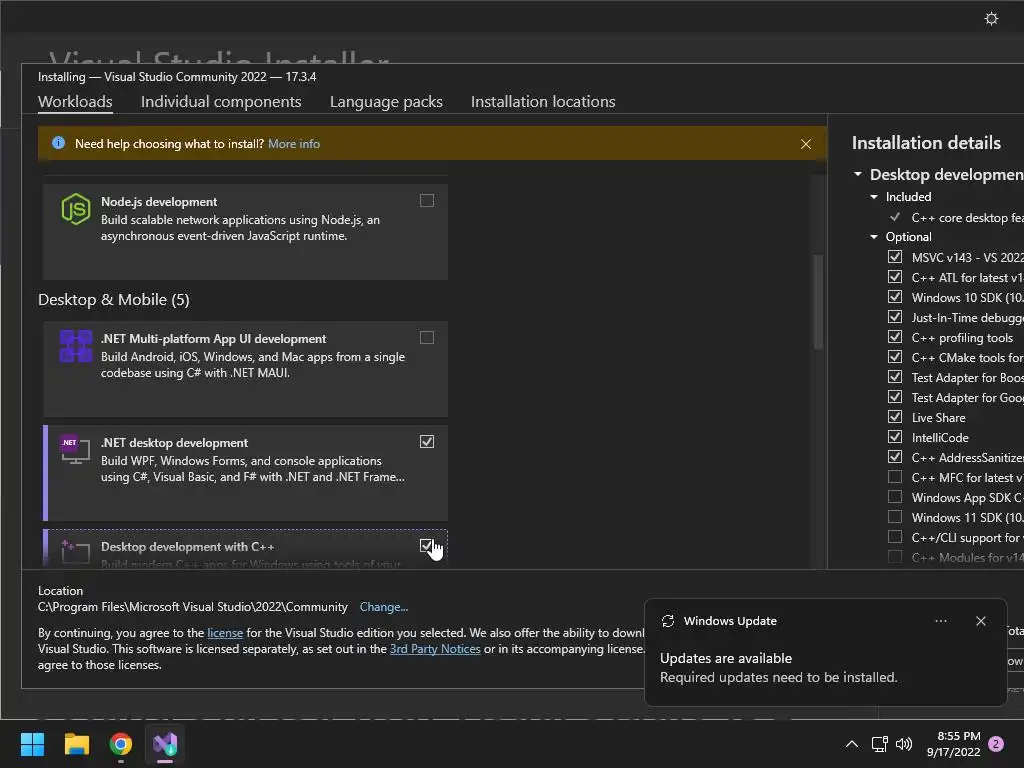Switch to the Workloads tab
The width and height of the screenshot is (1024, 768).
tap(75, 102)
